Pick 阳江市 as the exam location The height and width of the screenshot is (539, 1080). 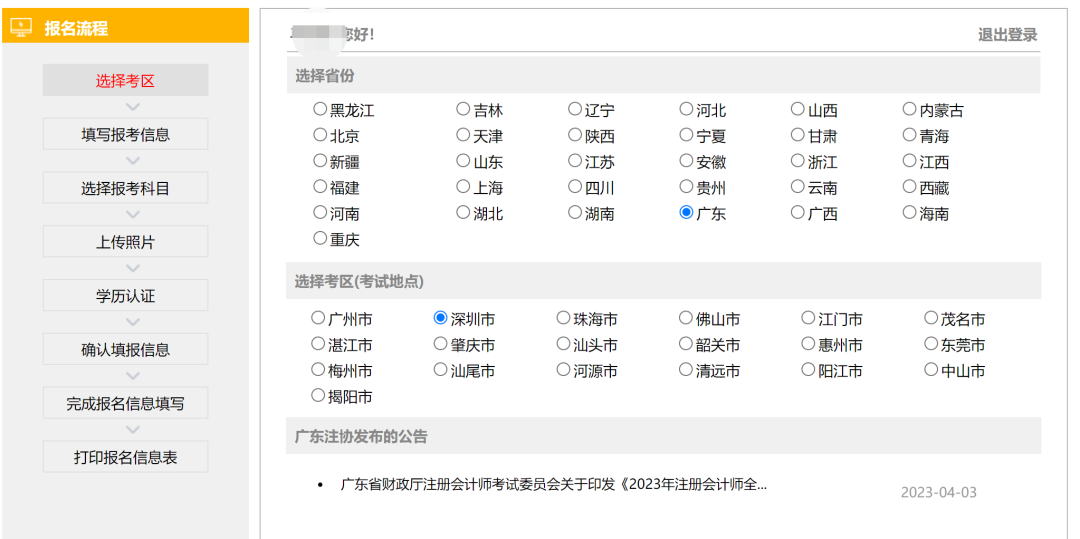(x=809, y=370)
